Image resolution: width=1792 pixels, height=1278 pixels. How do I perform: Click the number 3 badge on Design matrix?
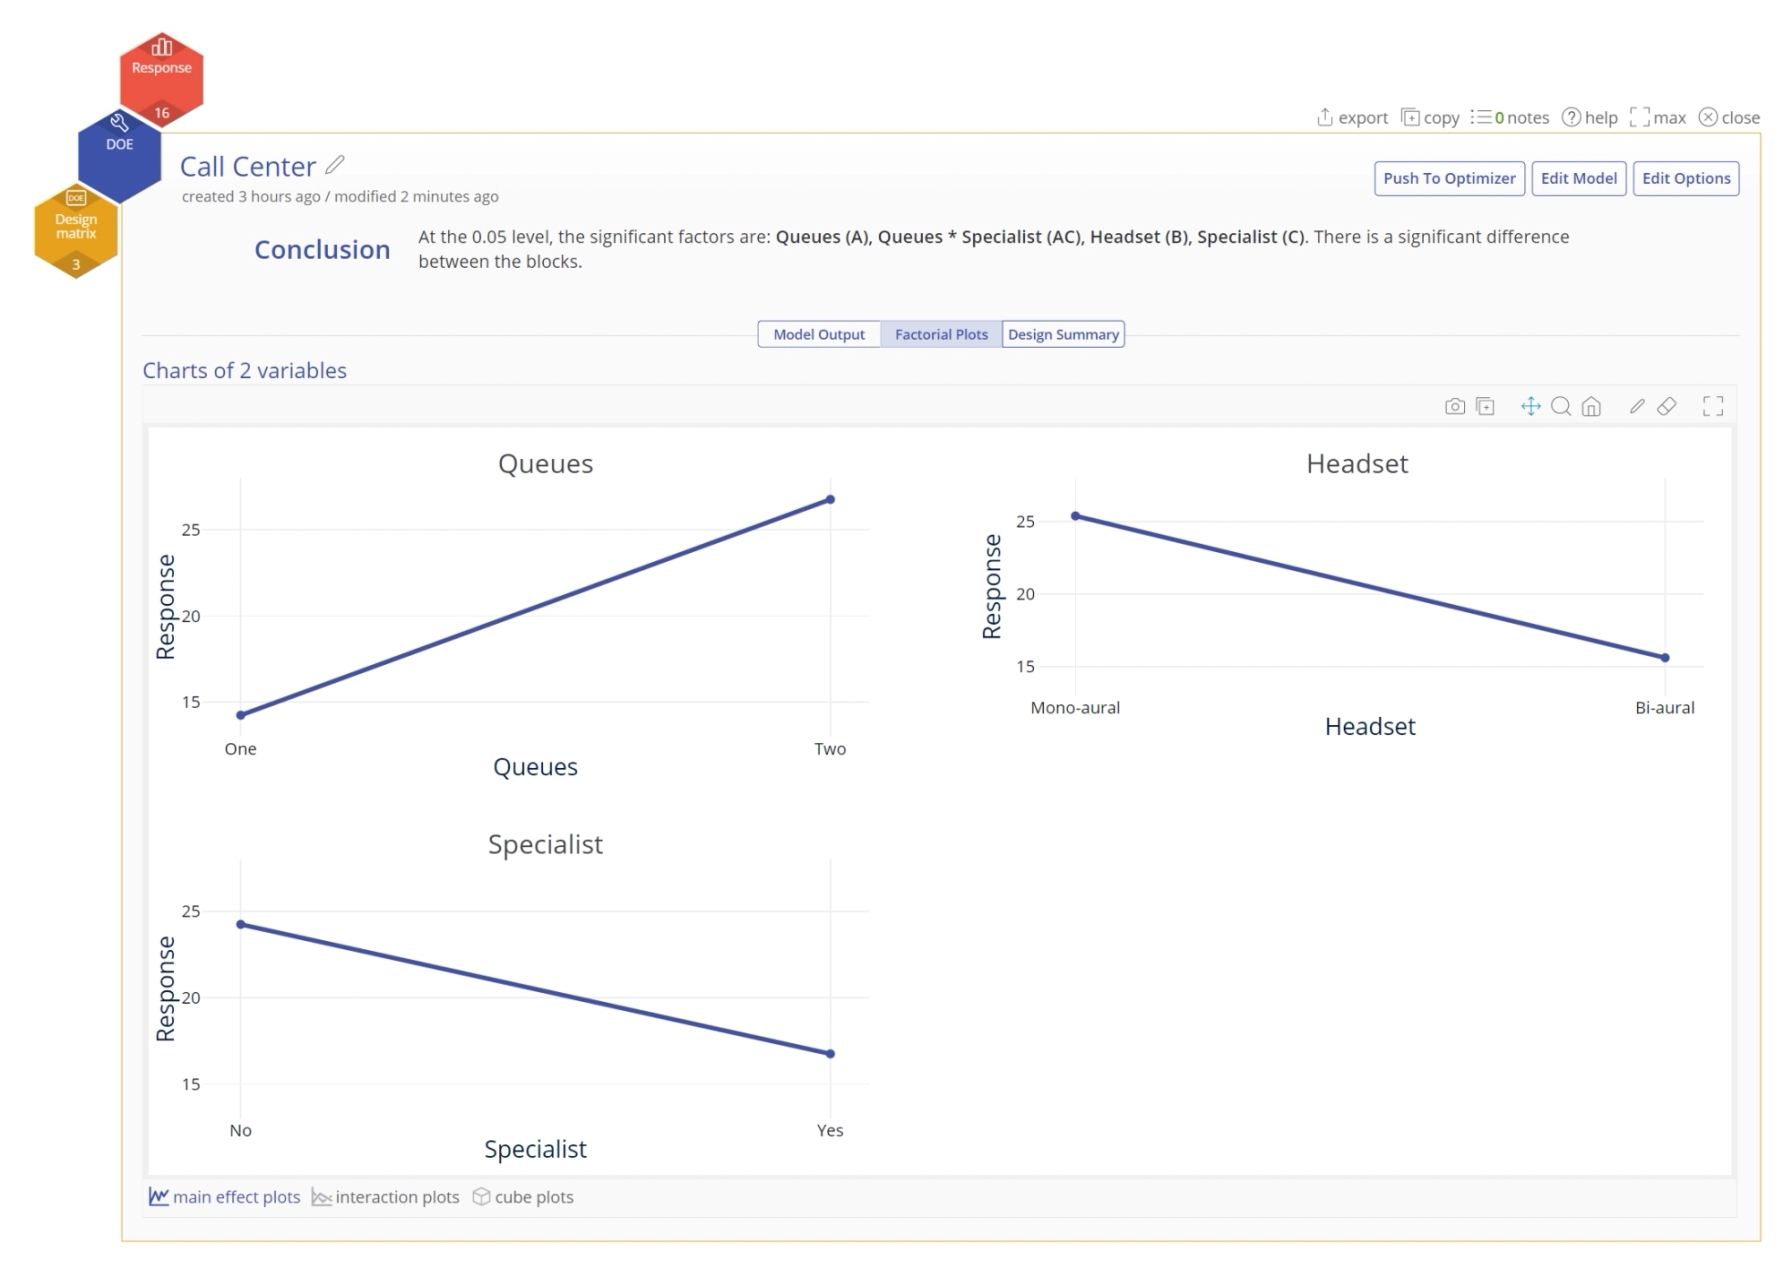pyautogui.click(x=76, y=265)
